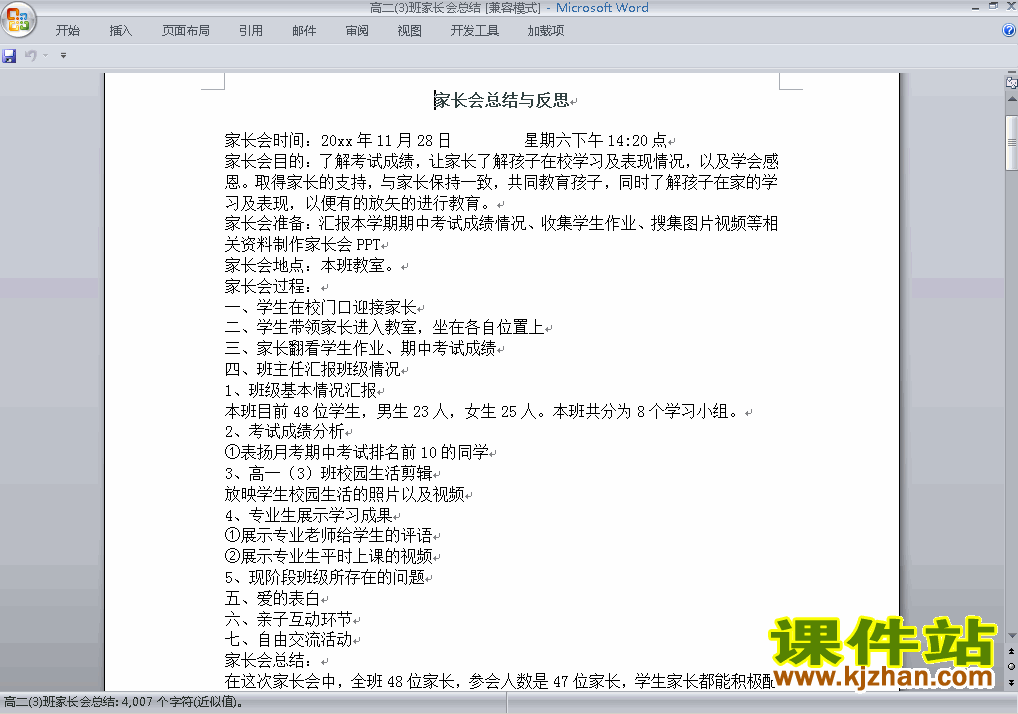Click the line 二、学生带领家长进入教室
Image resolution: width=1018 pixels, height=714 pixels.
[x=384, y=327]
